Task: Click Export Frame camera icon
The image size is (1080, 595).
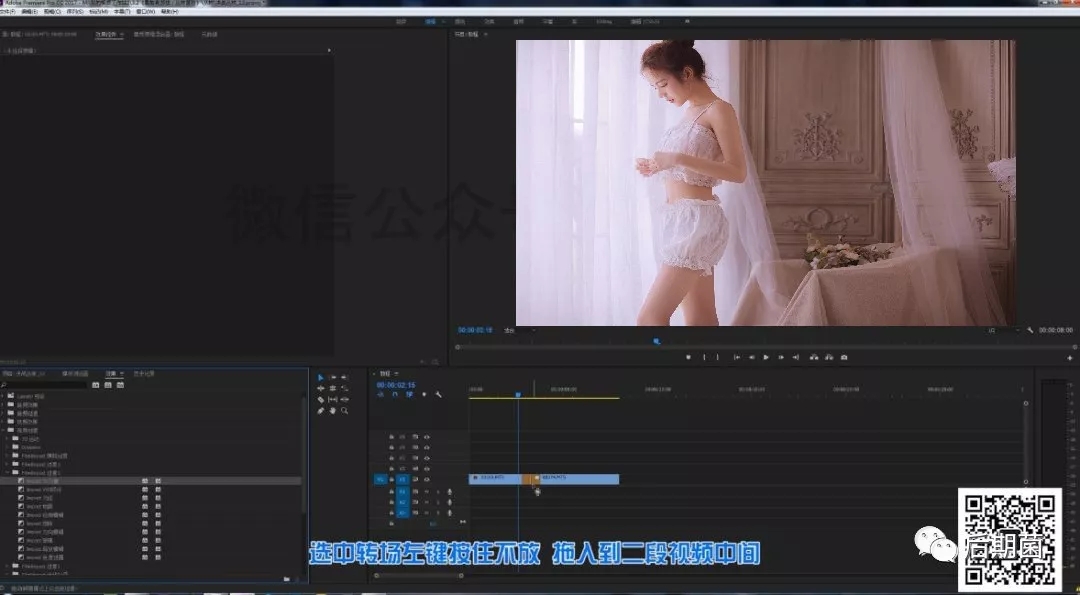Action: tap(844, 357)
